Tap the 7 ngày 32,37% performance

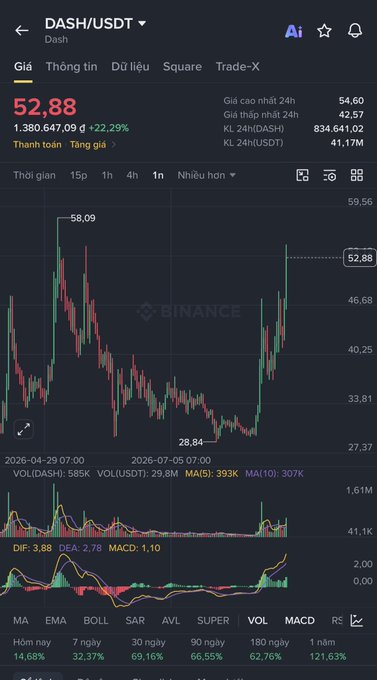pos(89,649)
